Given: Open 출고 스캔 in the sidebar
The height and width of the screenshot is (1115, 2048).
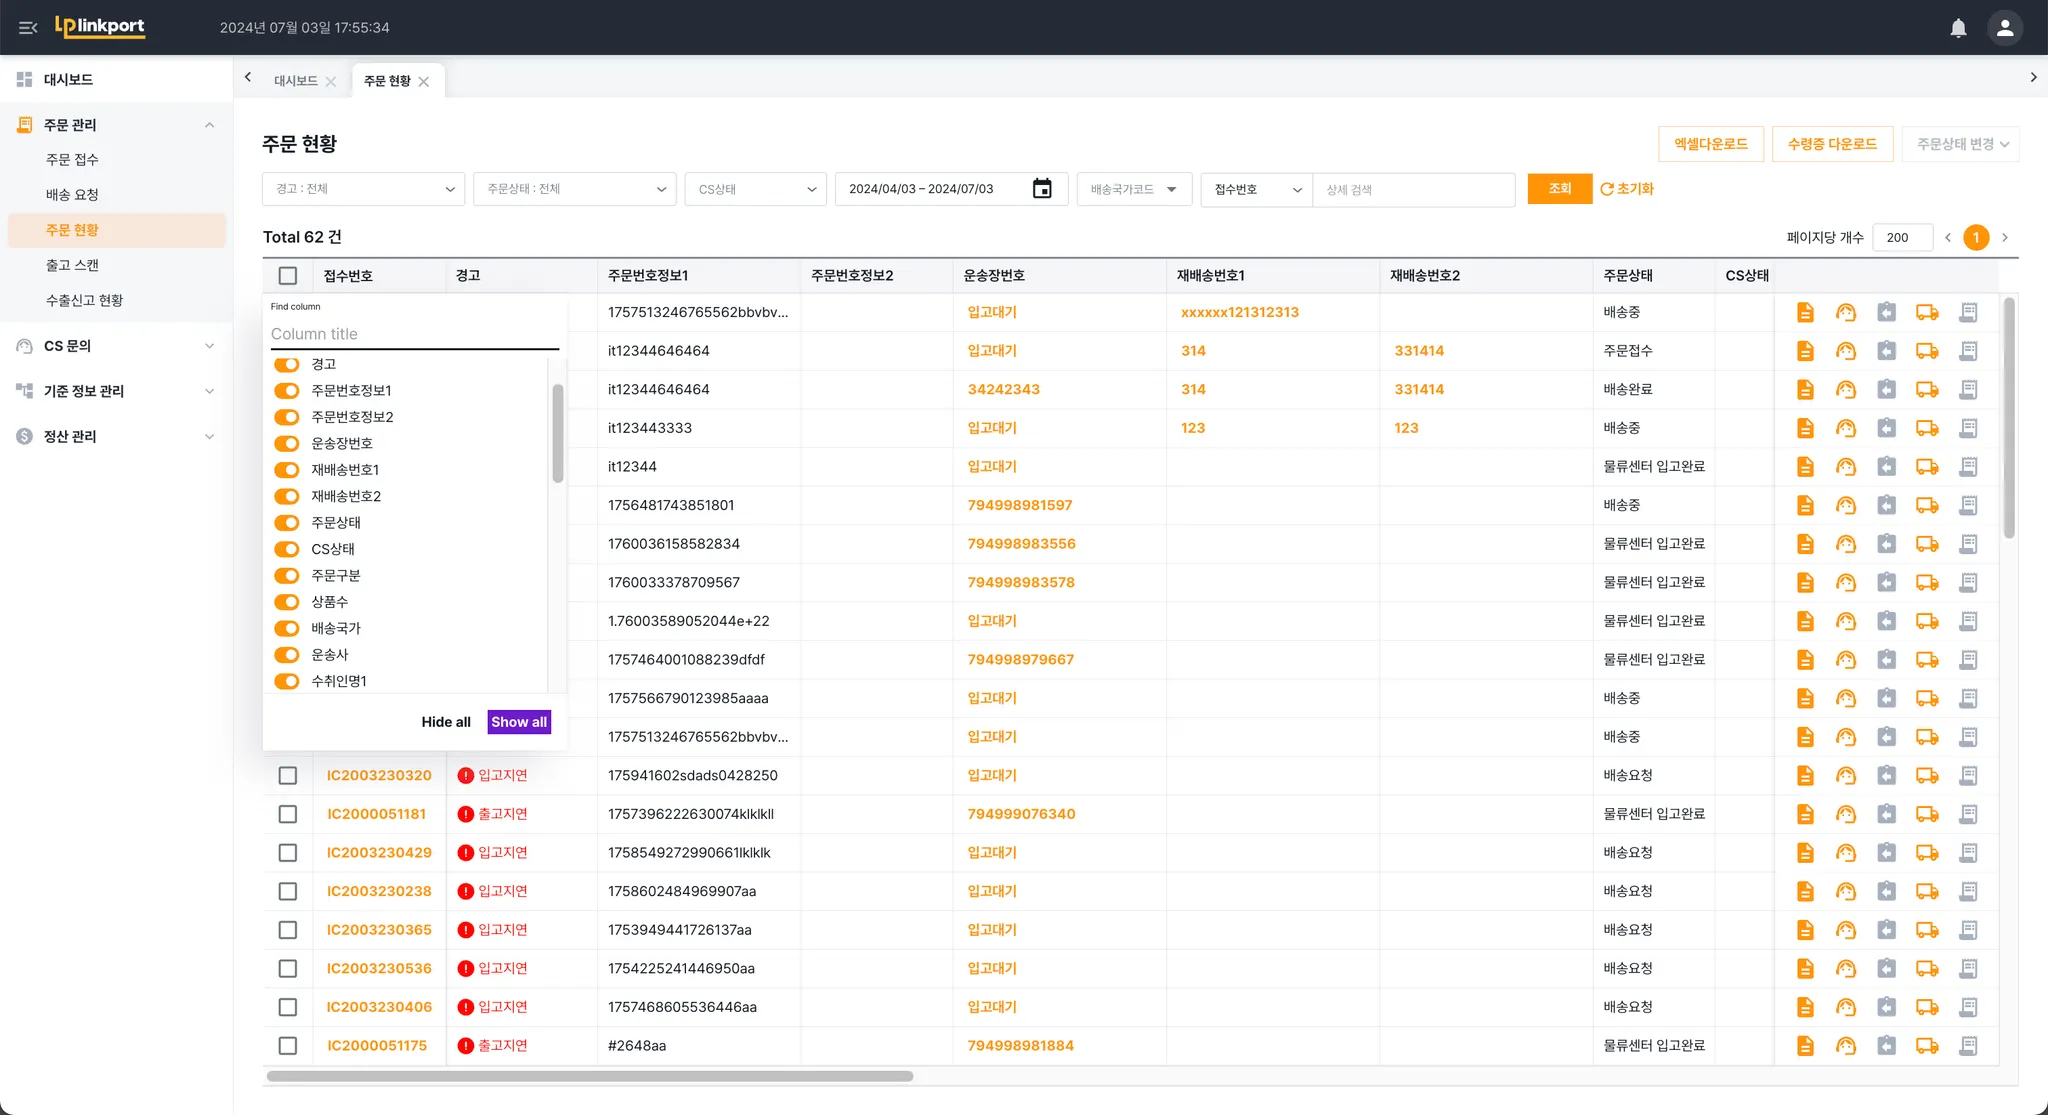Looking at the screenshot, I should [x=72, y=265].
